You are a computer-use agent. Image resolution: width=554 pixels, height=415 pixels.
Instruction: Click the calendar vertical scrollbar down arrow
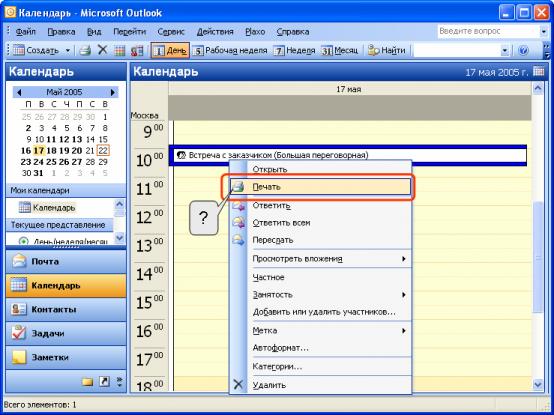[x=538, y=384]
